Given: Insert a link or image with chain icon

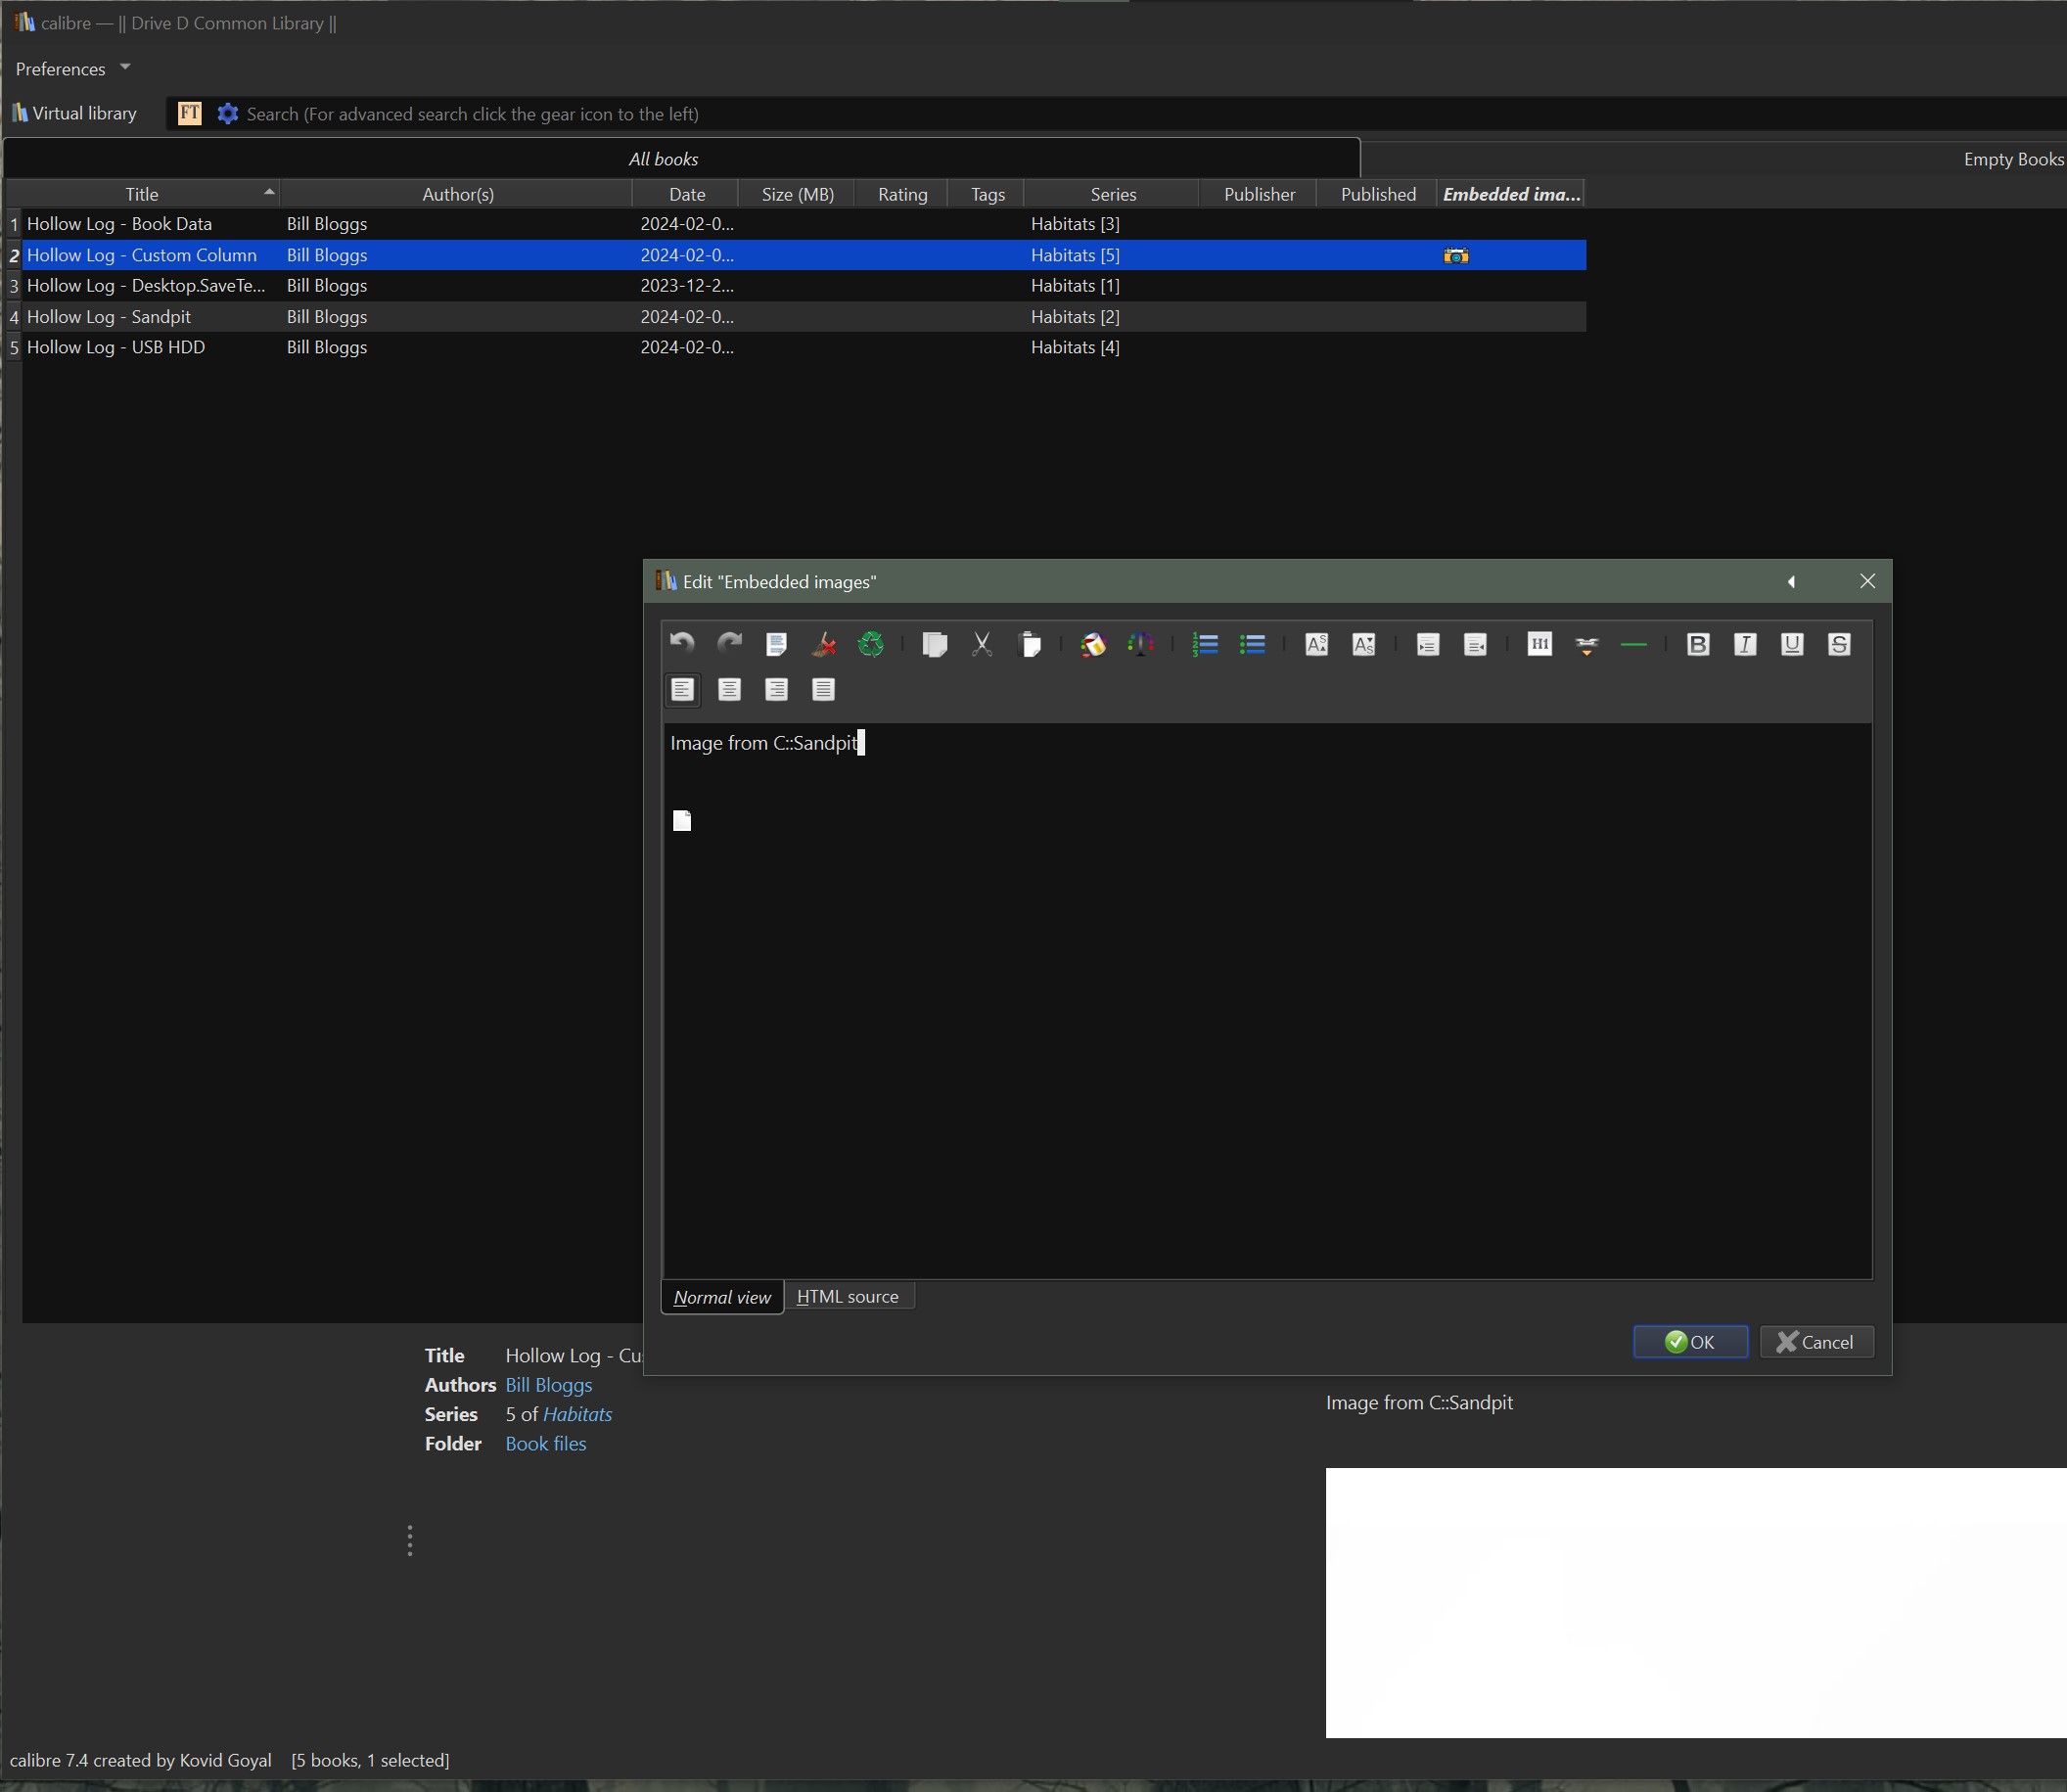Looking at the screenshot, I should coord(1586,644).
